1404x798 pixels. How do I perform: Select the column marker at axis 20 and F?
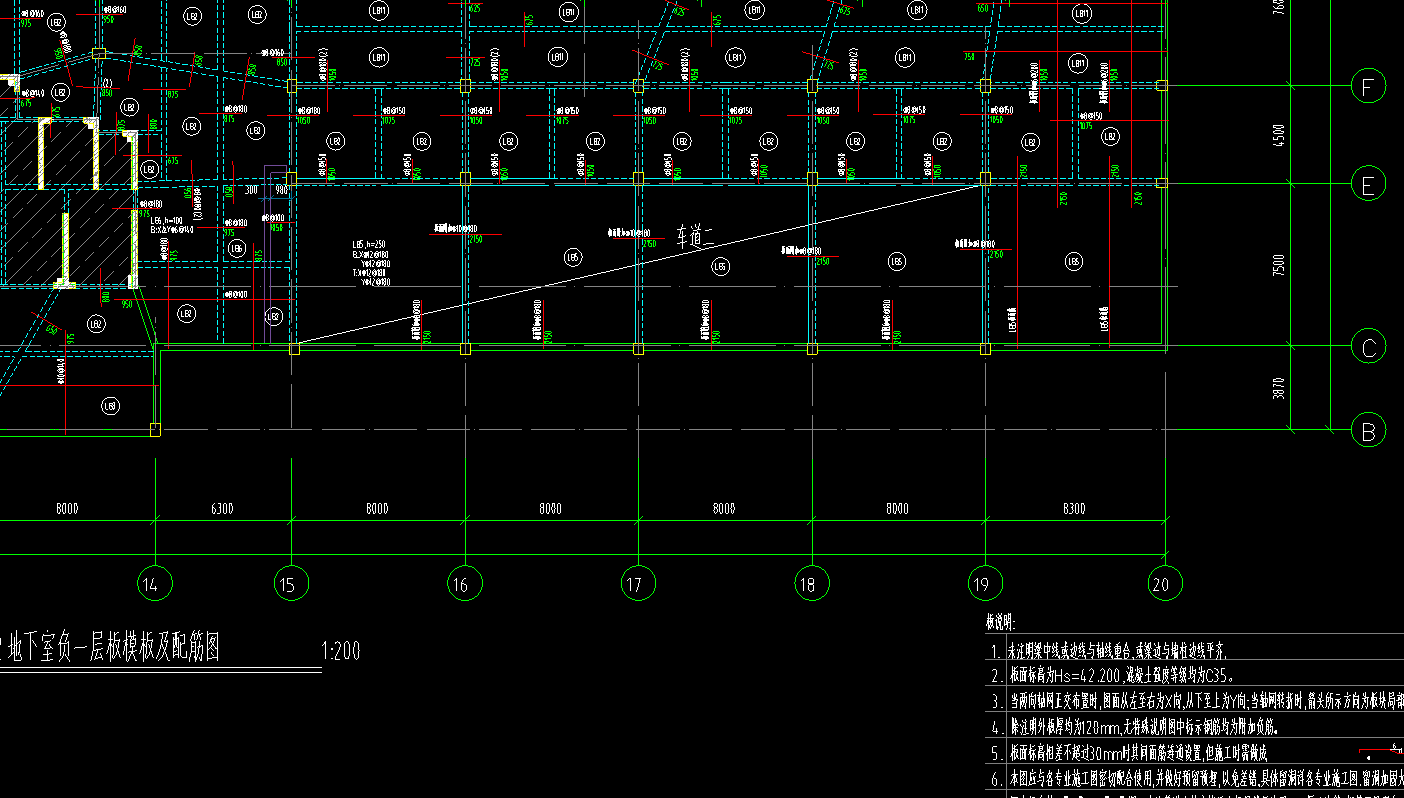pos(1161,86)
